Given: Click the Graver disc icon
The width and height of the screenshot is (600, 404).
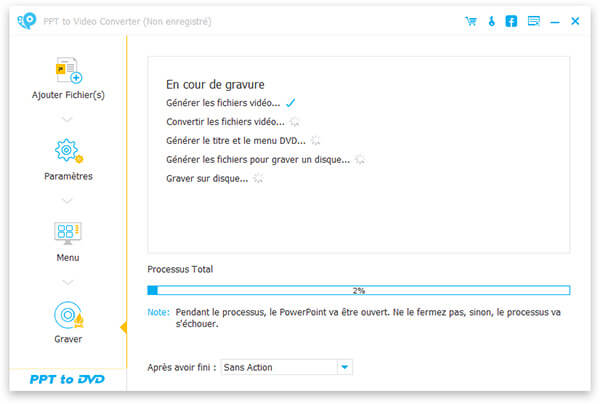Looking at the screenshot, I should pyautogui.click(x=68, y=315).
